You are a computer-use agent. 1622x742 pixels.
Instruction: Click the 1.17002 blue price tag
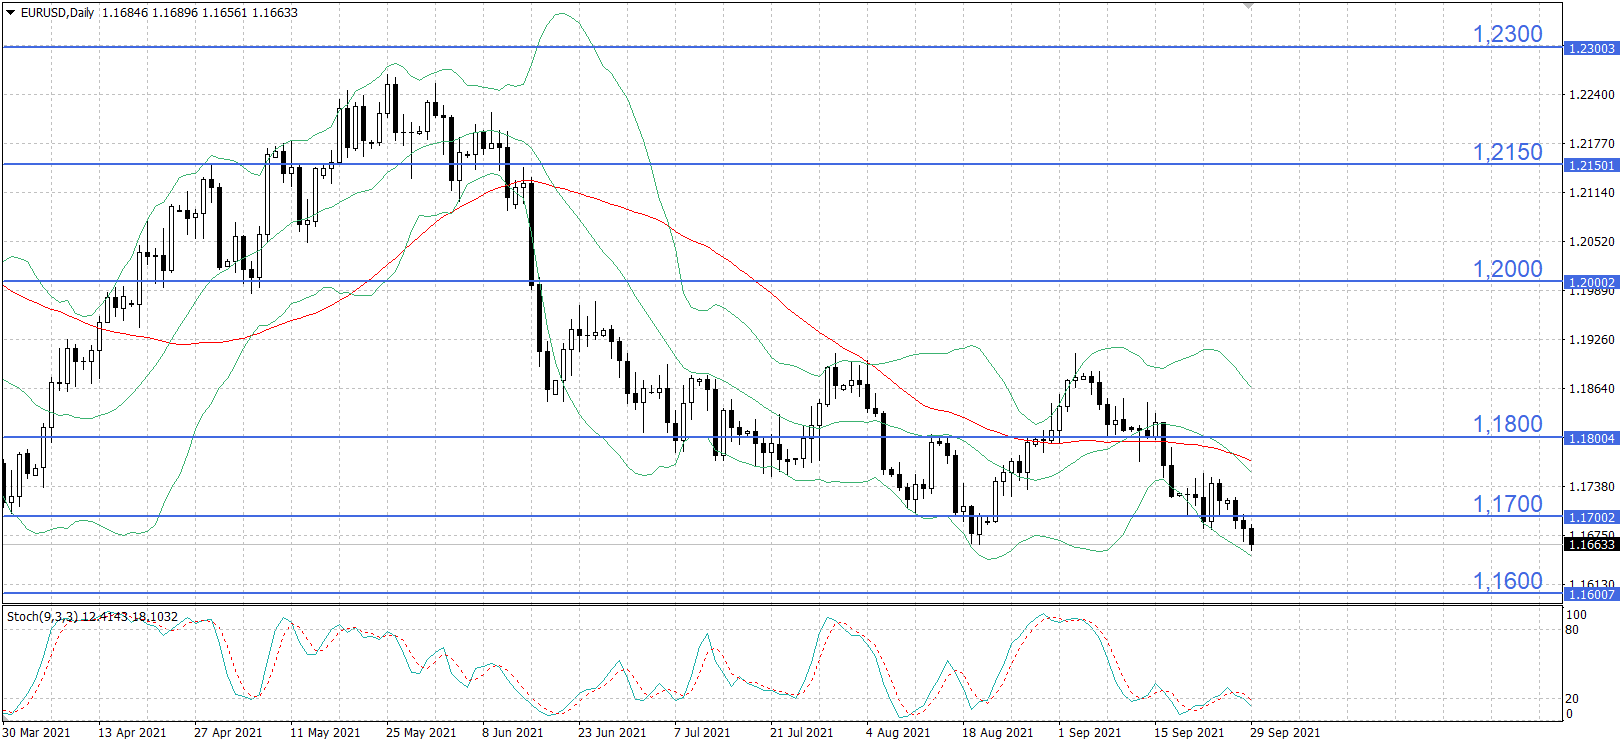(1591, 517)
